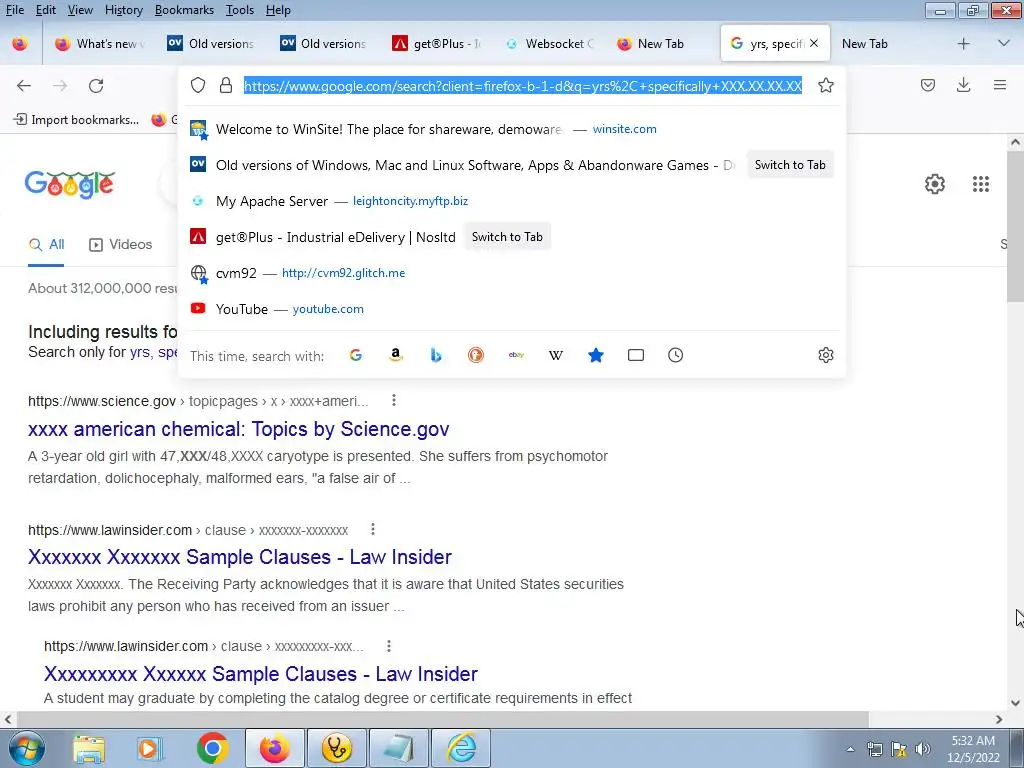Select the All search filter
The image size is (1024, 768).
click(46, 244)
